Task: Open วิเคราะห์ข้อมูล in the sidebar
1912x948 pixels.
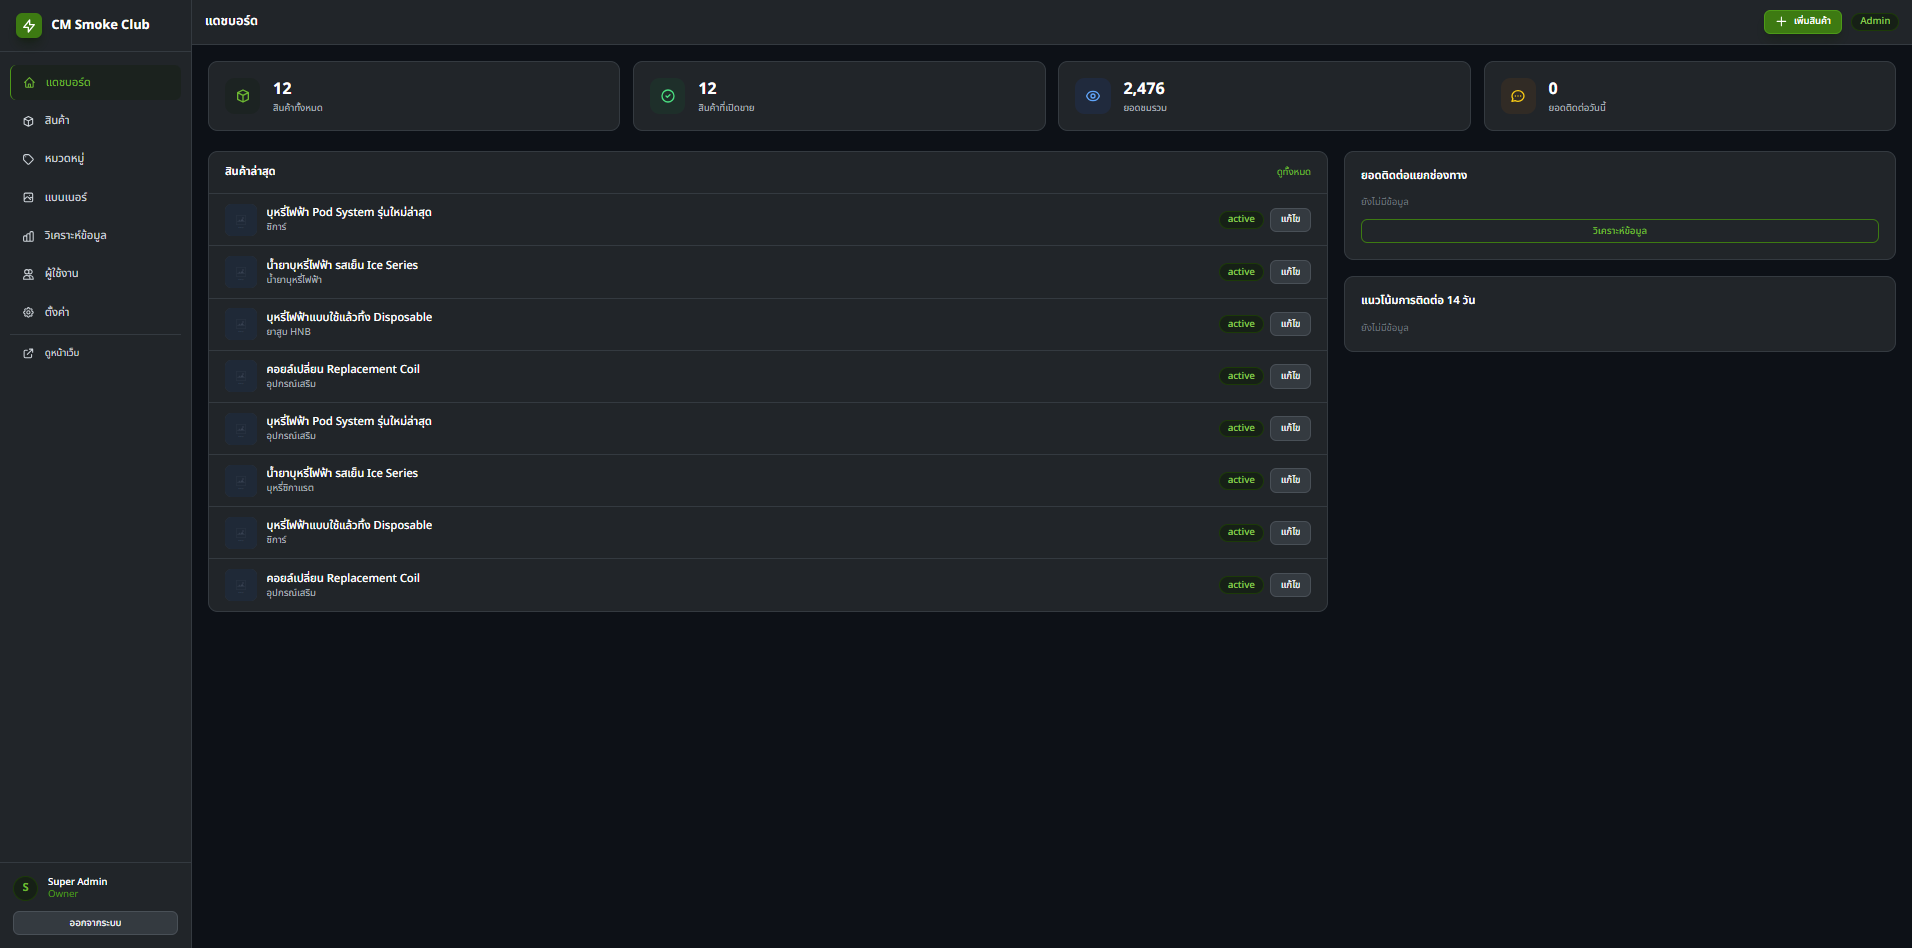Action: 95,235
